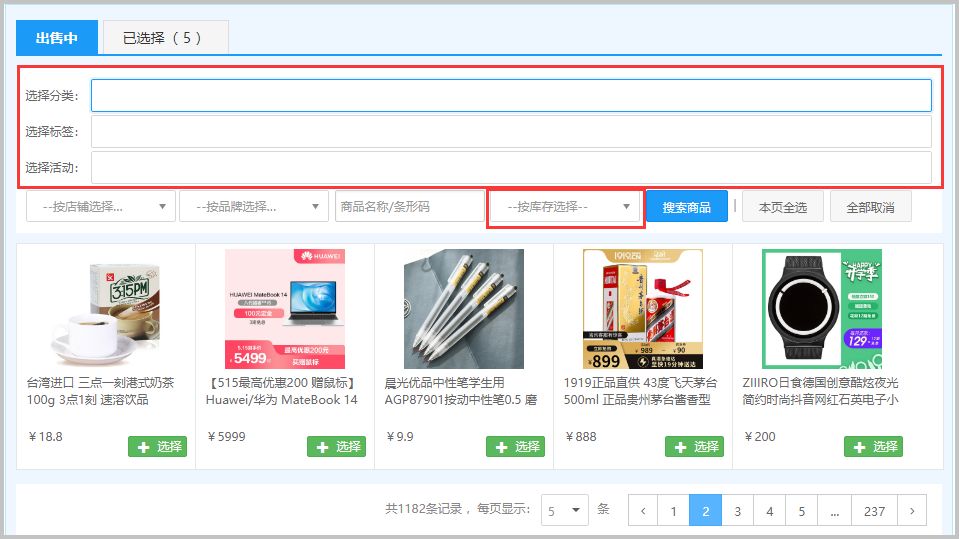Open the 飞天茅台 product thumbnail
Screen dimensions: 959x539
click(x=643, y=309)
